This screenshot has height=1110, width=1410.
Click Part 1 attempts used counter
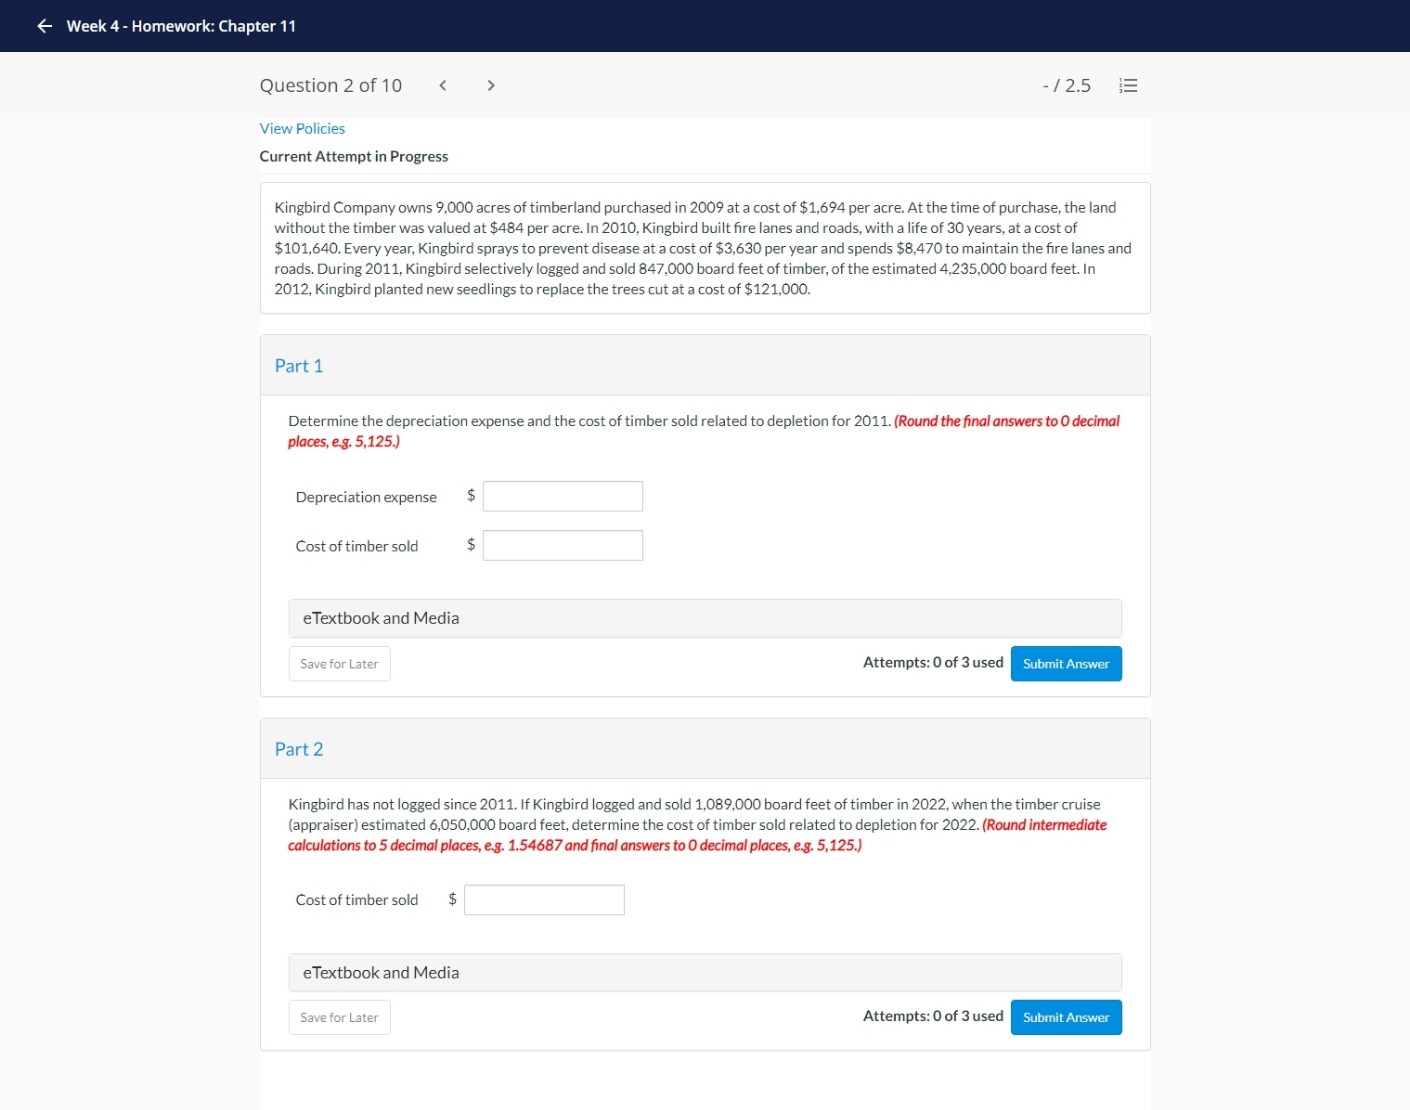point(933,663)
